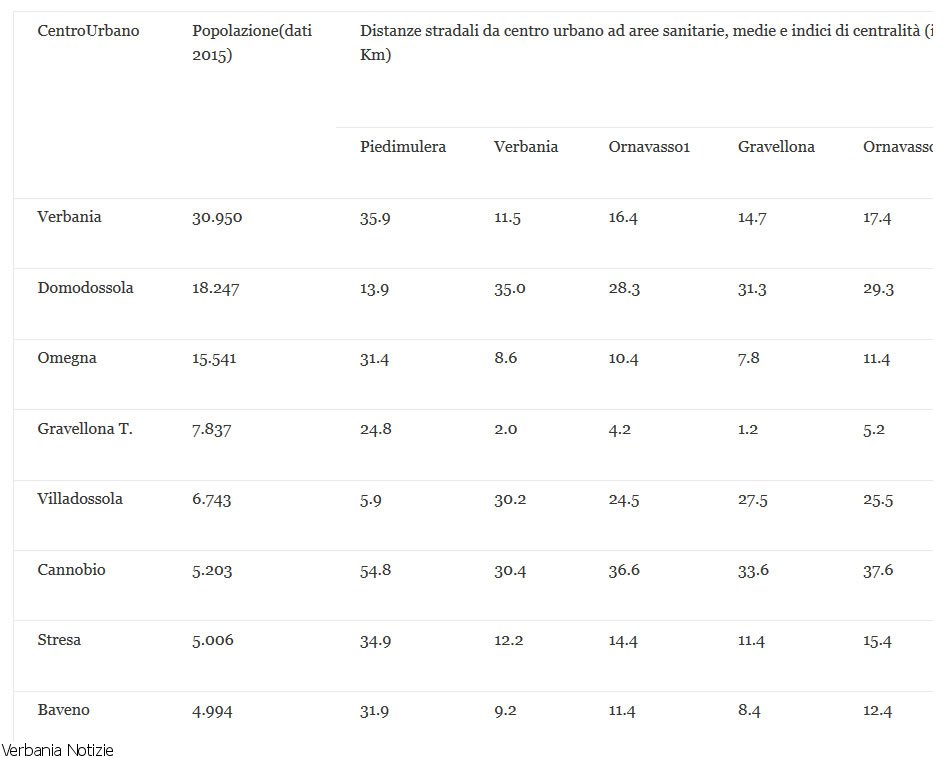The width and height of the screenshot is (951, 758).
Task: Click the Gravellona column header
Action: tap(776, 147)
